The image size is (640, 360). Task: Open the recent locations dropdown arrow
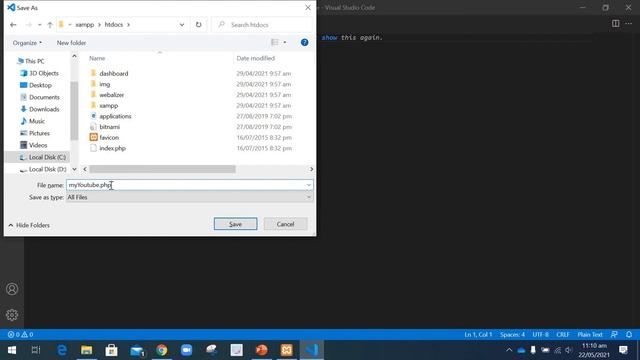40,24
